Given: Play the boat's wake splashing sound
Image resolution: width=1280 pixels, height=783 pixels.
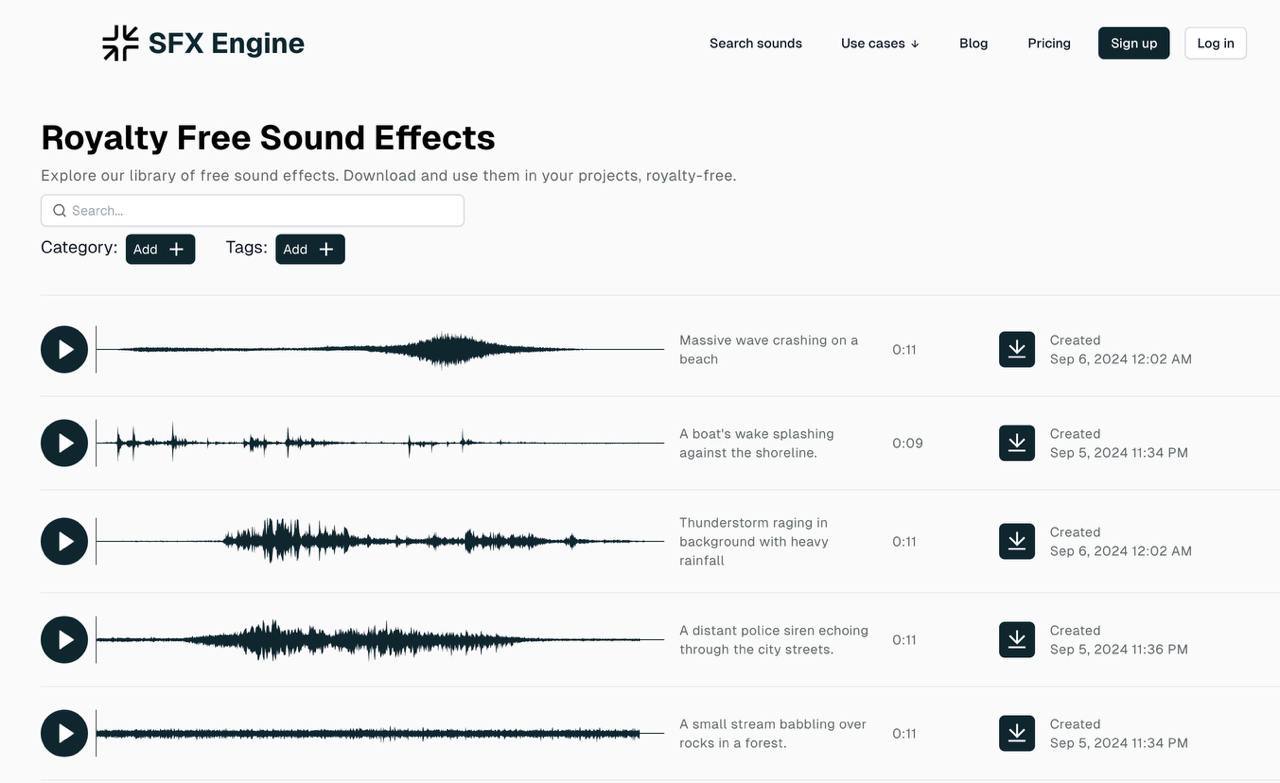Looking at the screenshot, I should [64, 443].
